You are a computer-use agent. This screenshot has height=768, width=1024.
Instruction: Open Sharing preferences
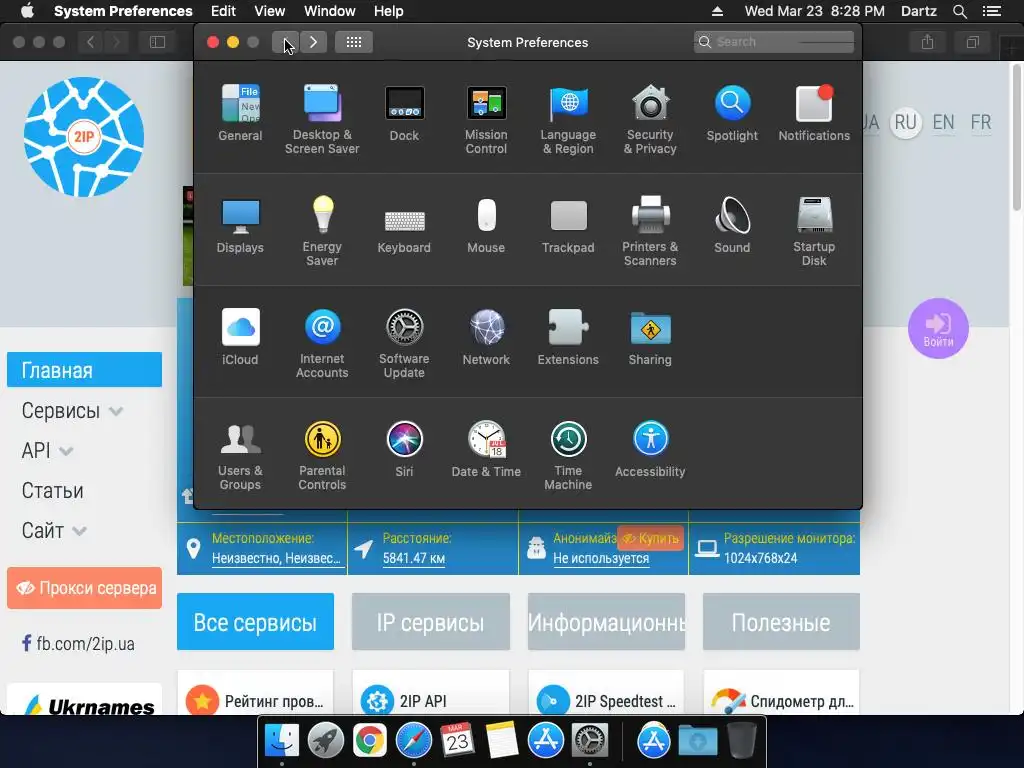click(x=650, y=337)
